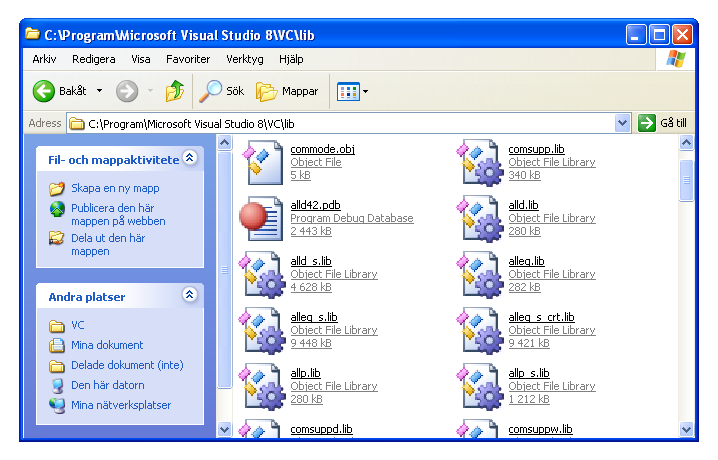Open Delade dokument (inte) link
This screenshot has height=460, width=718.
[127, 365]
